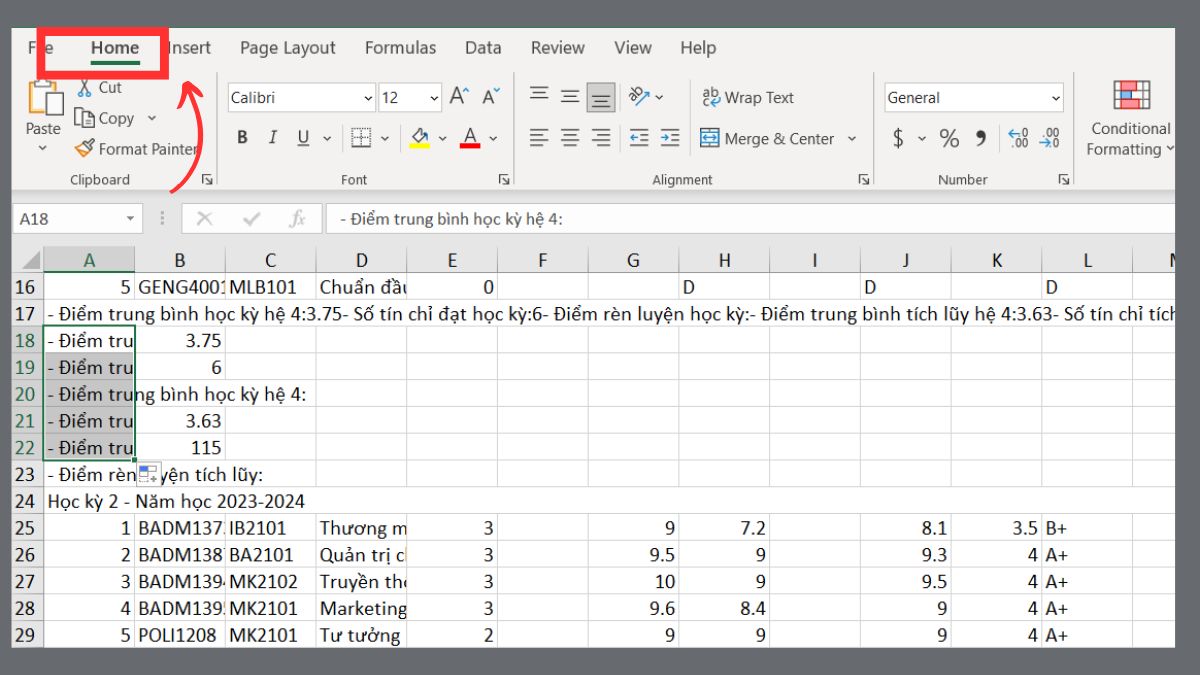
Task: Center text horizontally
Action: (570, 138)
